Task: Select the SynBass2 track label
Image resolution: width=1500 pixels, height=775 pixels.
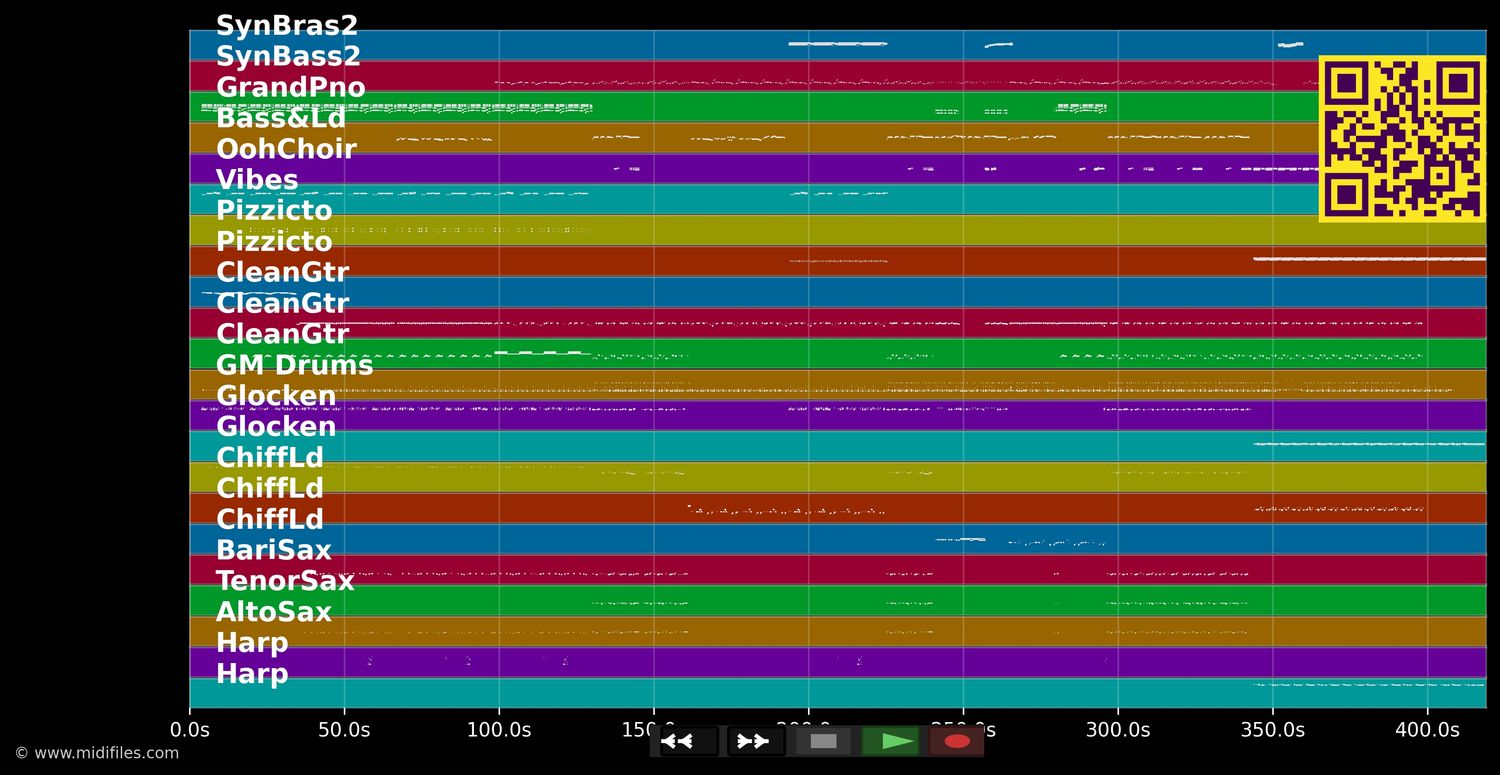Action: click(288, 57)
